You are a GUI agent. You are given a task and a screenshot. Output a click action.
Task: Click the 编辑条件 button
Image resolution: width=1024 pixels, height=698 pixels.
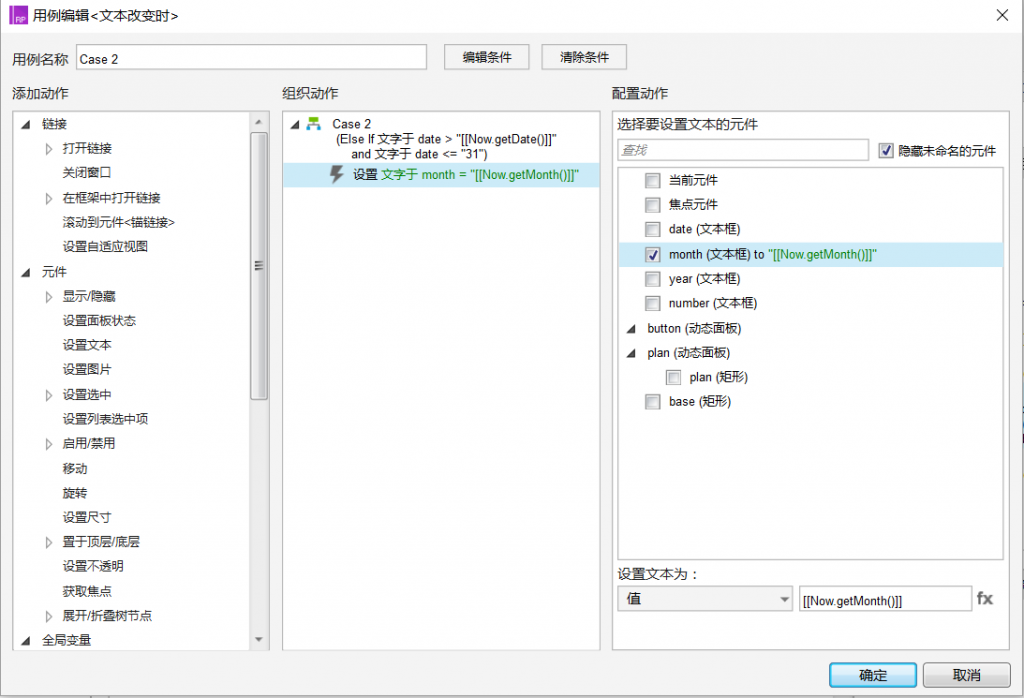[x=487, y=57]
